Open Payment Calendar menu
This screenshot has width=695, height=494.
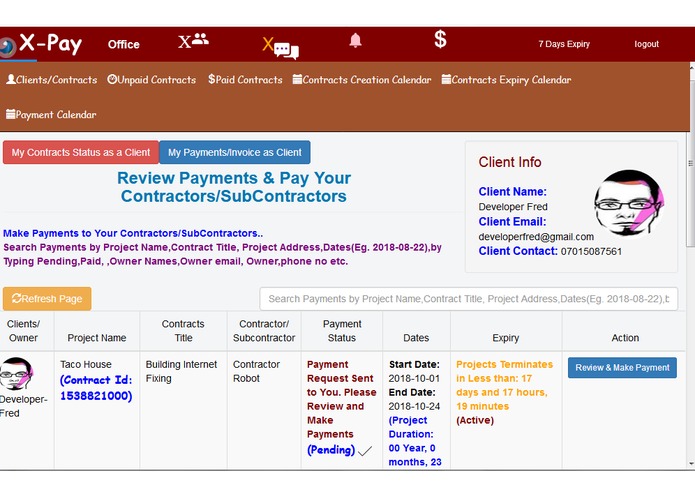pos(51,114)
